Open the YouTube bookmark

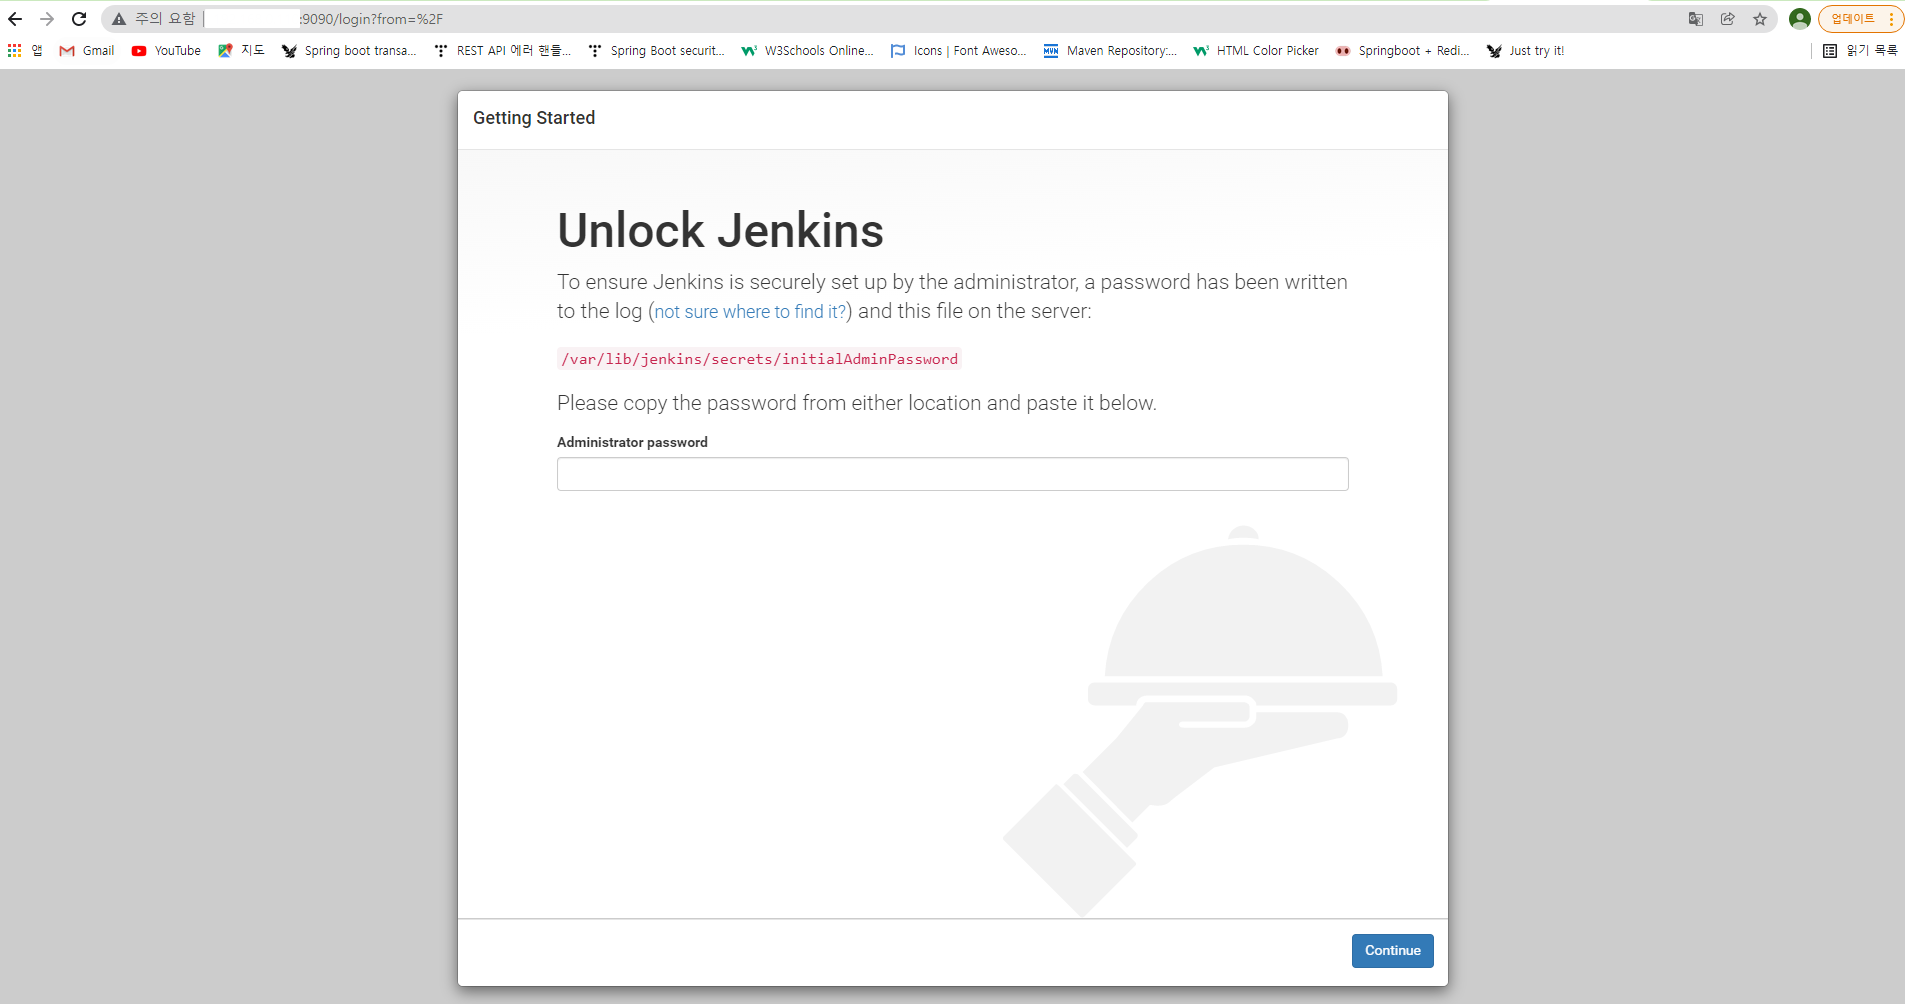tap(166, 51)
